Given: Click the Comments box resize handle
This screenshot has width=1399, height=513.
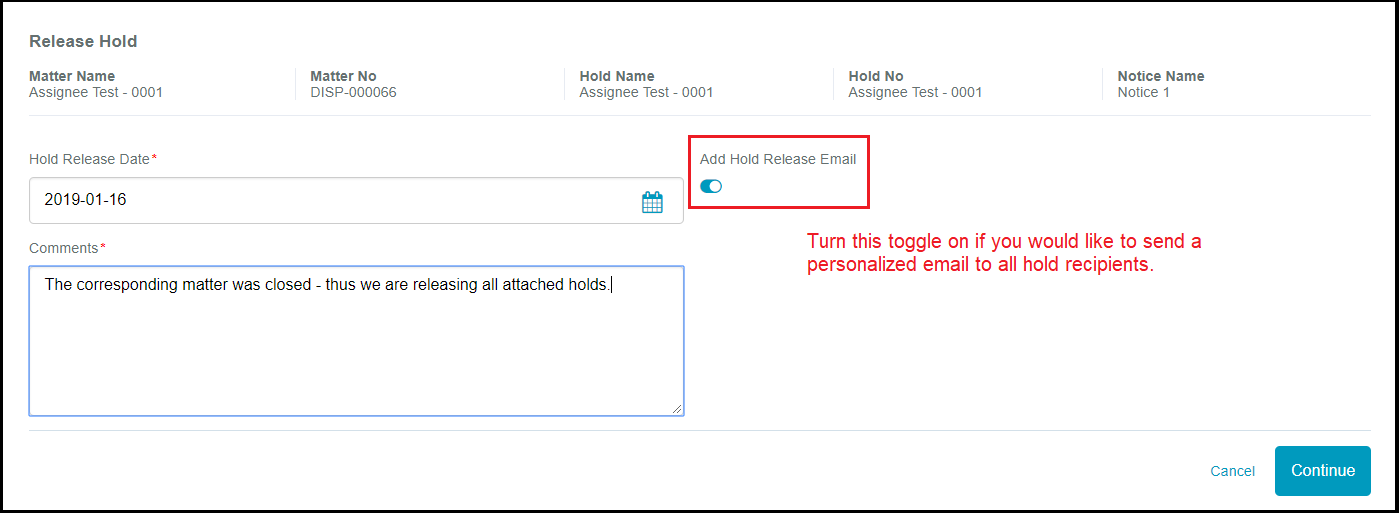Looking at the screenshot, I should (x=677, y=408).
